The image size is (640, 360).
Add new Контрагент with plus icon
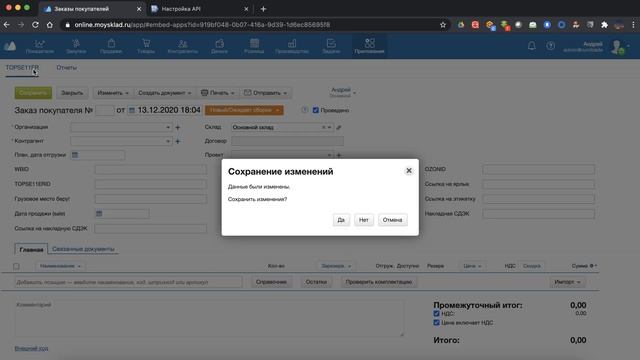point(178,141)
